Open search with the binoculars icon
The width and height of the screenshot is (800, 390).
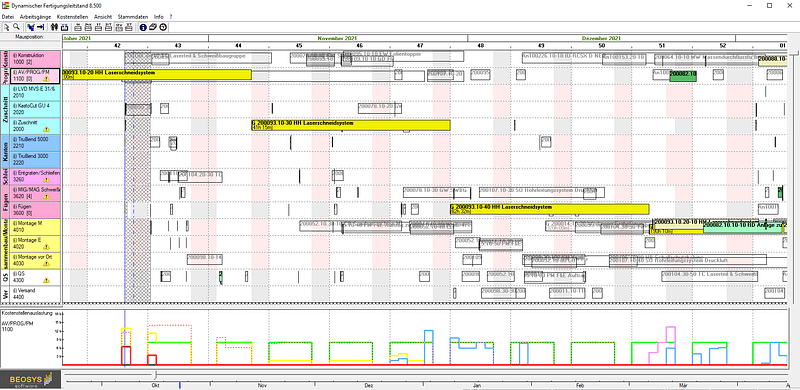(55, 27)
